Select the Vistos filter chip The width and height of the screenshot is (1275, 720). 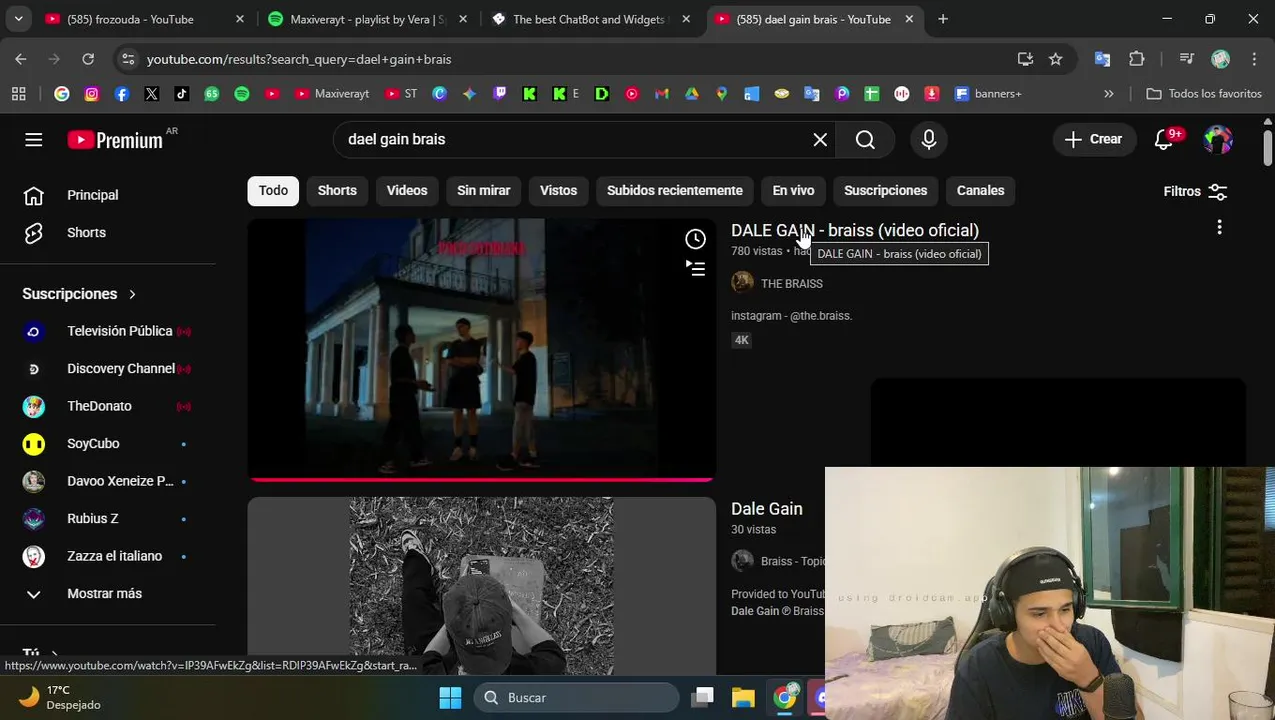(x=558, y=191)
